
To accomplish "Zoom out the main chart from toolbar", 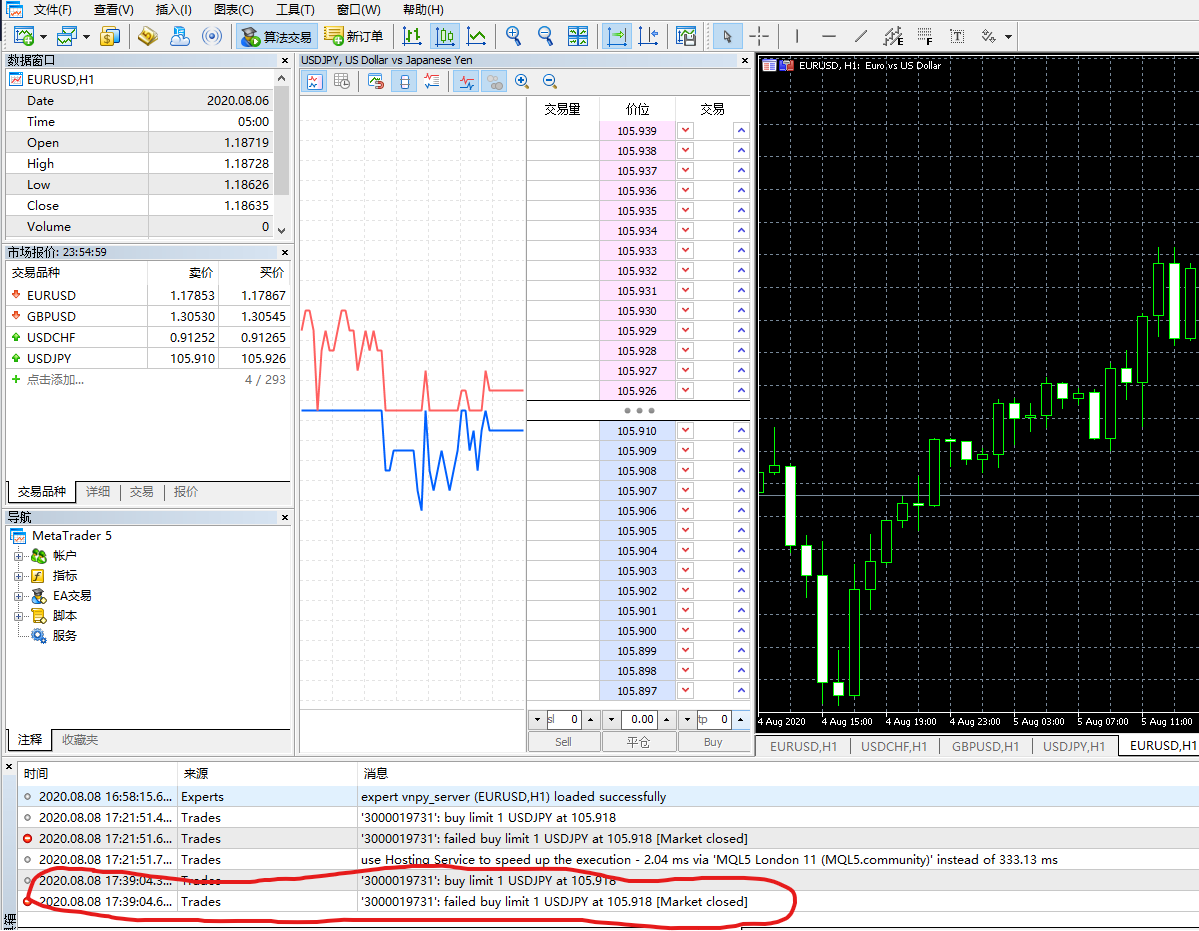I will (545, 36).
